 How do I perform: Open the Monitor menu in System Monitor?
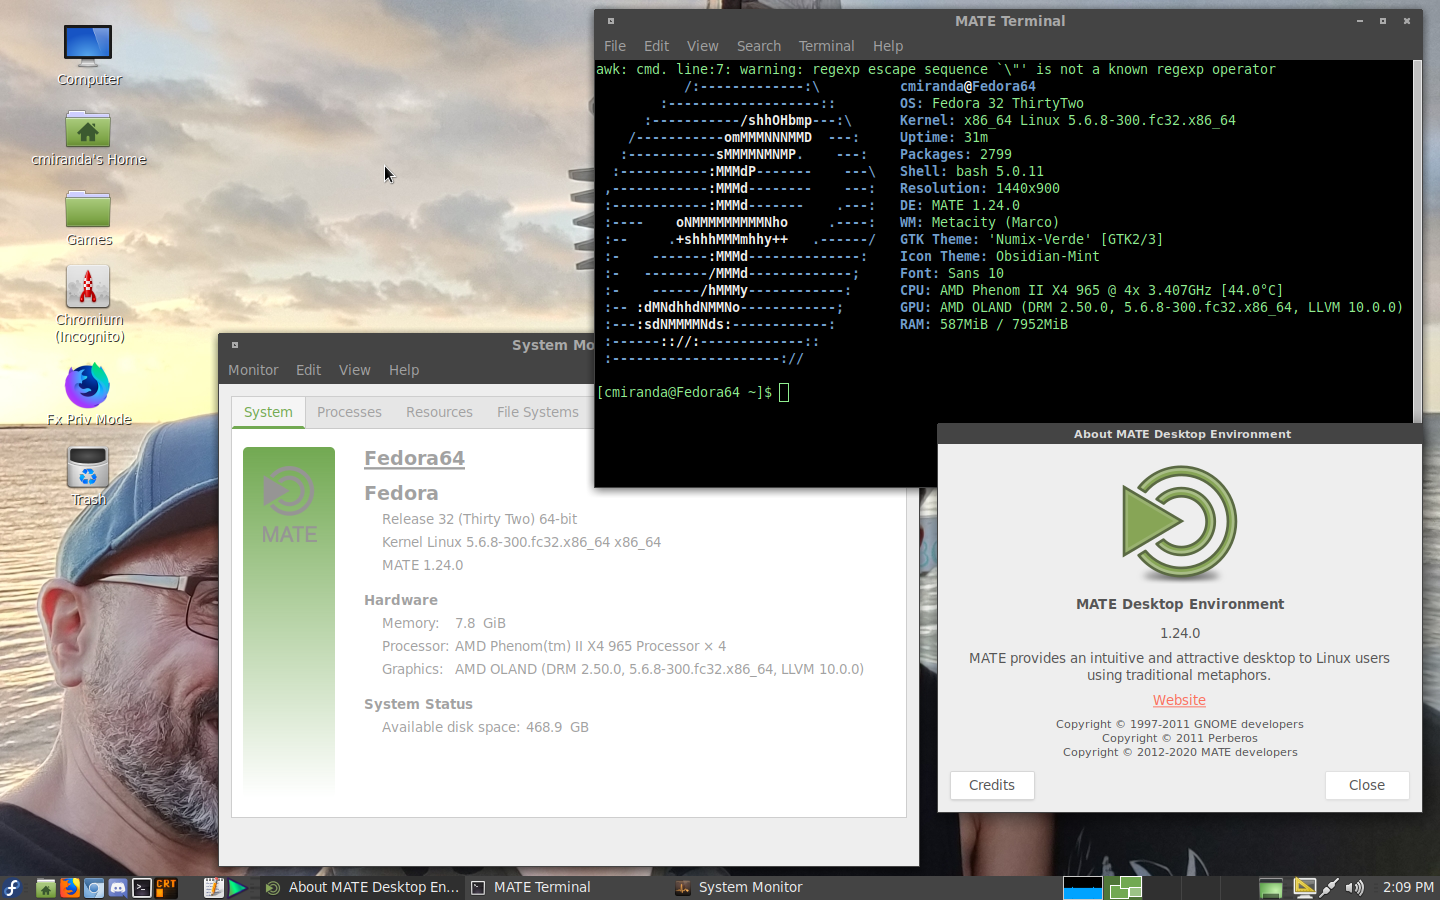[253, 370]
